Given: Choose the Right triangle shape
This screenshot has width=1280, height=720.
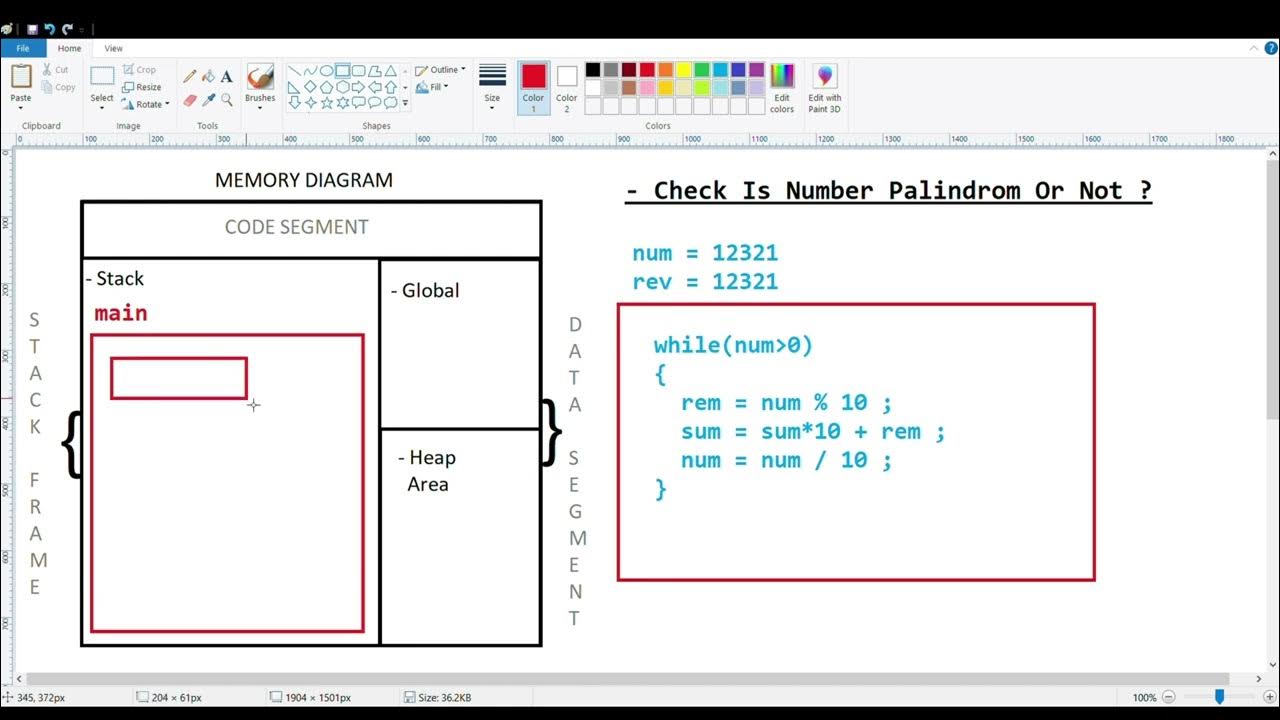Looking at the screenshot, I should (x=294, y=87).
